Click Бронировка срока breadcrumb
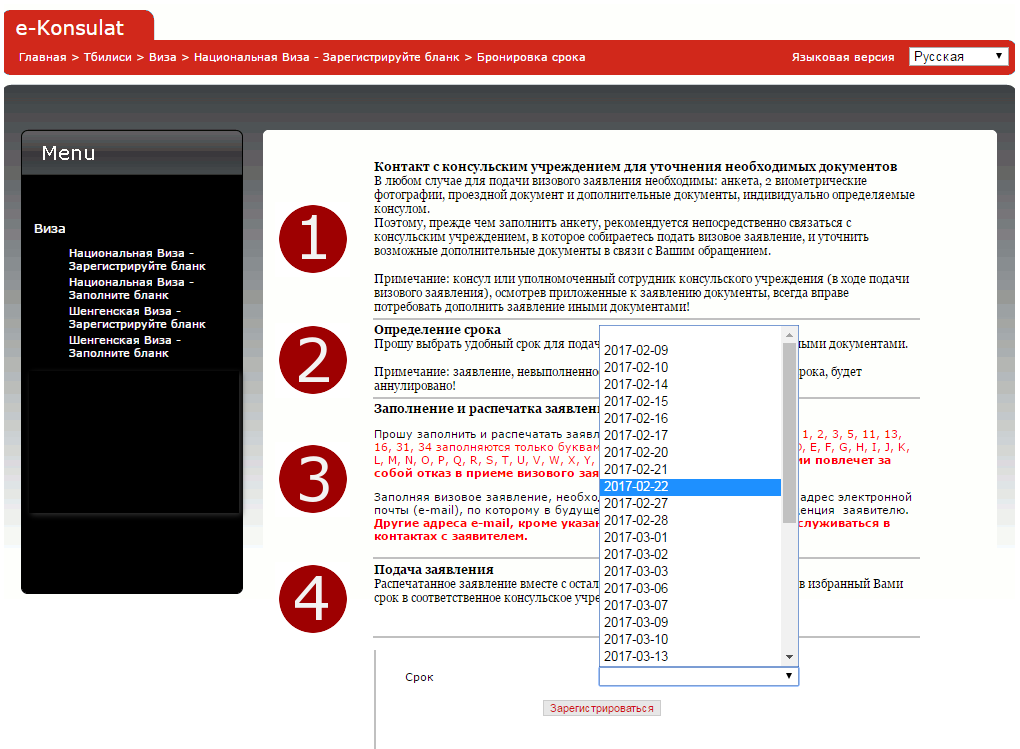1020x749 pixels. tap(531, 57)
